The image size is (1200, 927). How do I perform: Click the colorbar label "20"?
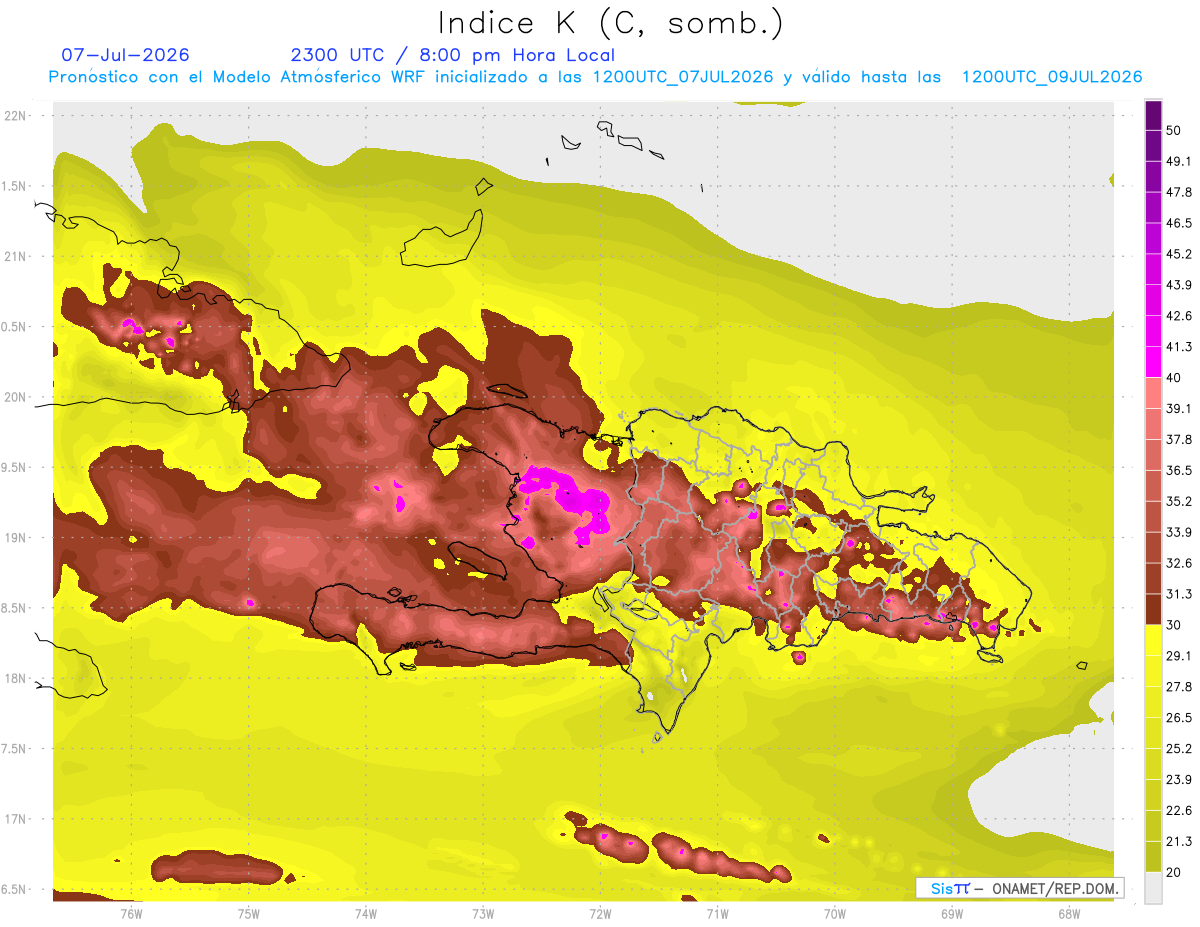tap(1174, 872)
